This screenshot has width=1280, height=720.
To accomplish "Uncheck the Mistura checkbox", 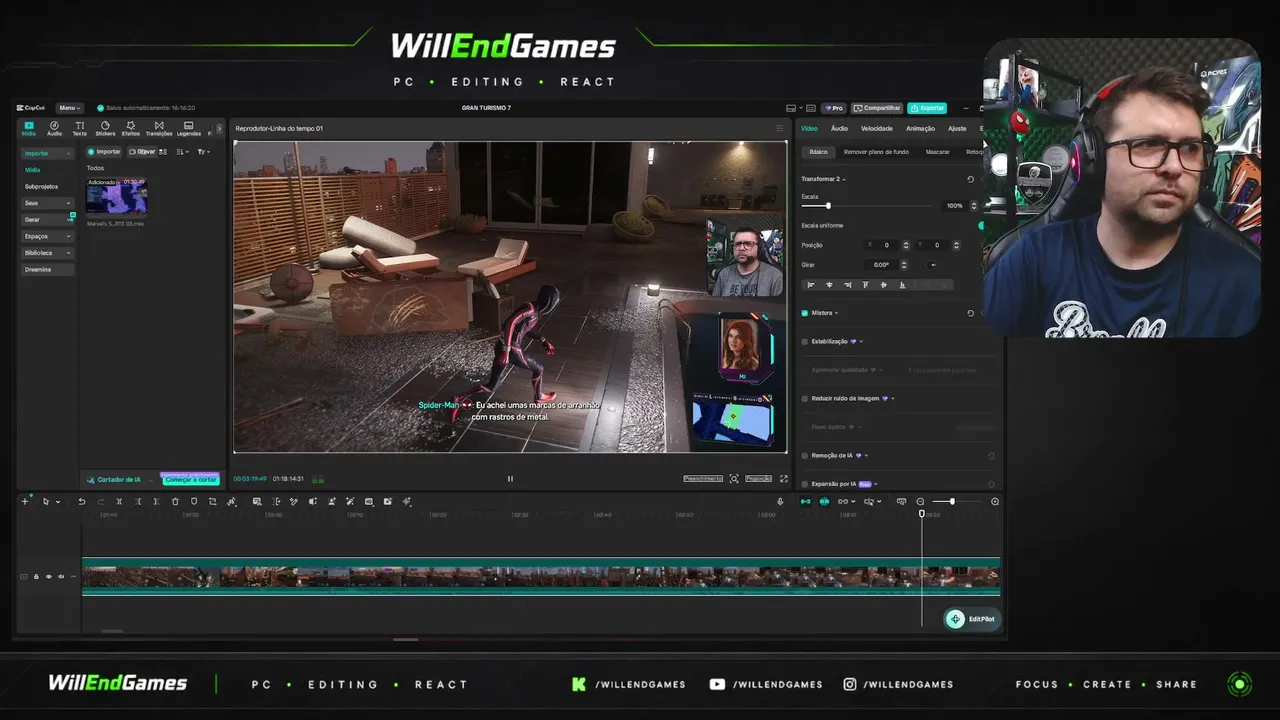I will click(805, 313).
